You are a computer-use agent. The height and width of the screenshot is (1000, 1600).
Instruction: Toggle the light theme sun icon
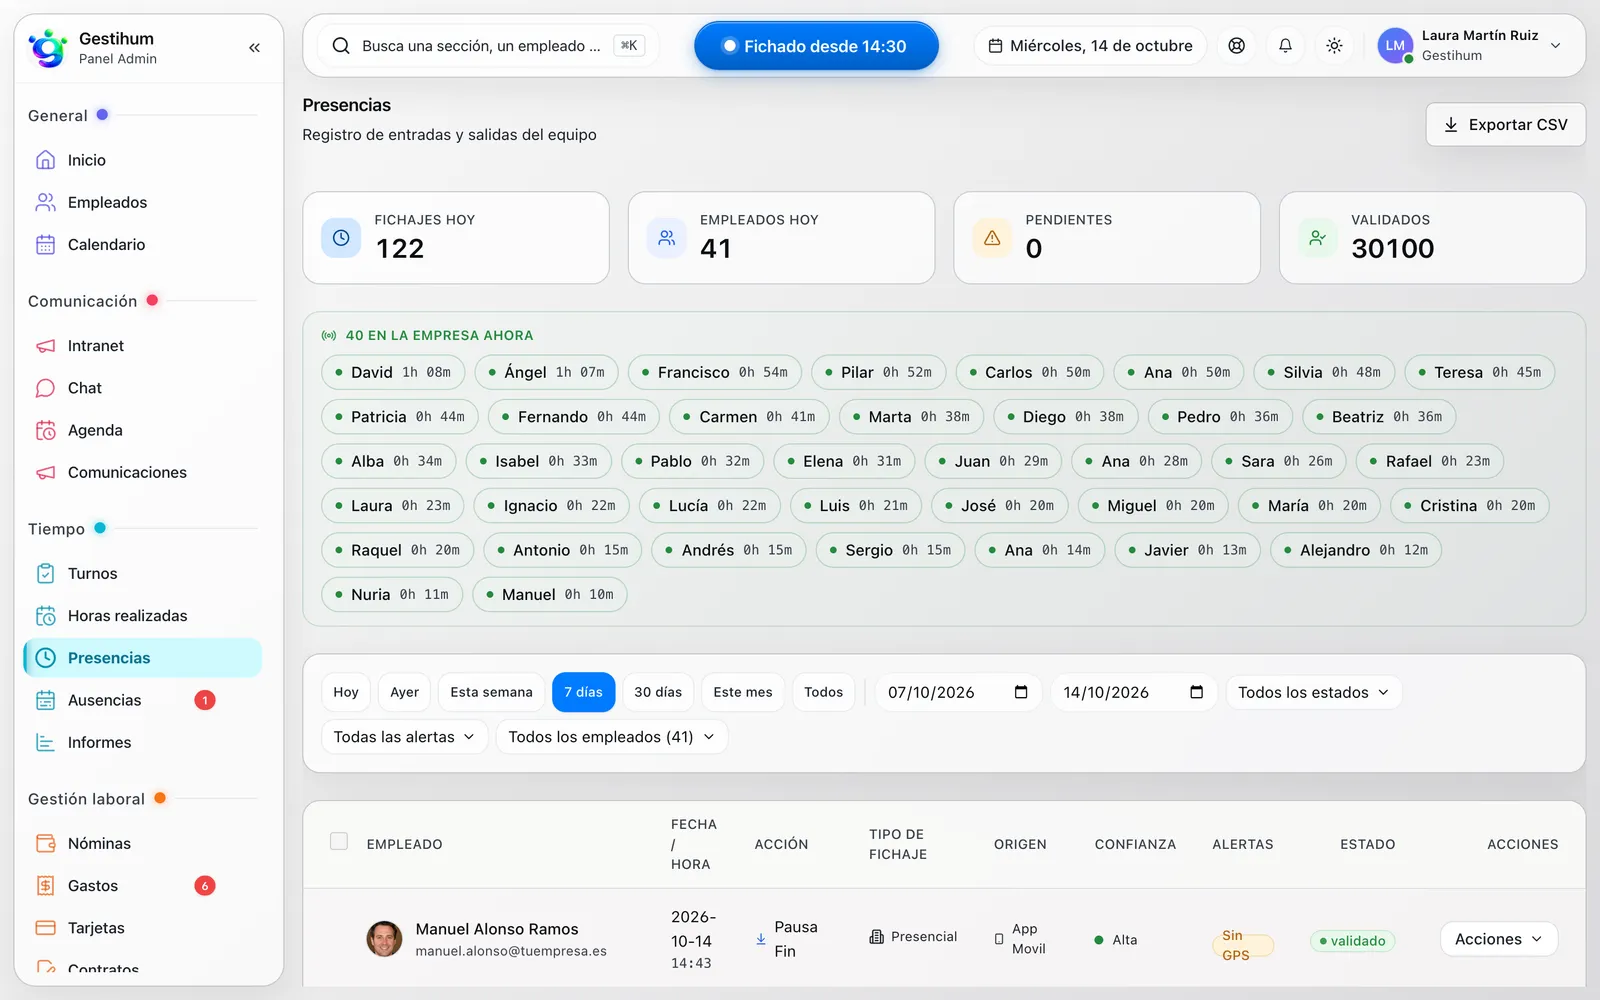(x=1334, y=46)
